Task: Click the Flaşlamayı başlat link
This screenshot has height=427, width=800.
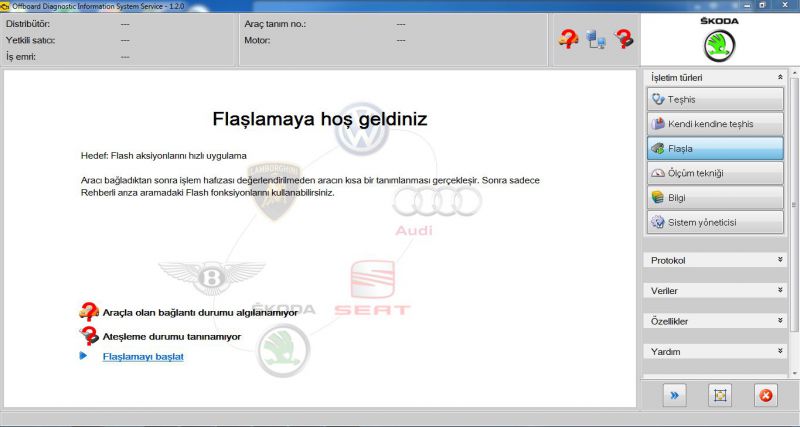Action: pyautogui.click(x=143, y=357)
